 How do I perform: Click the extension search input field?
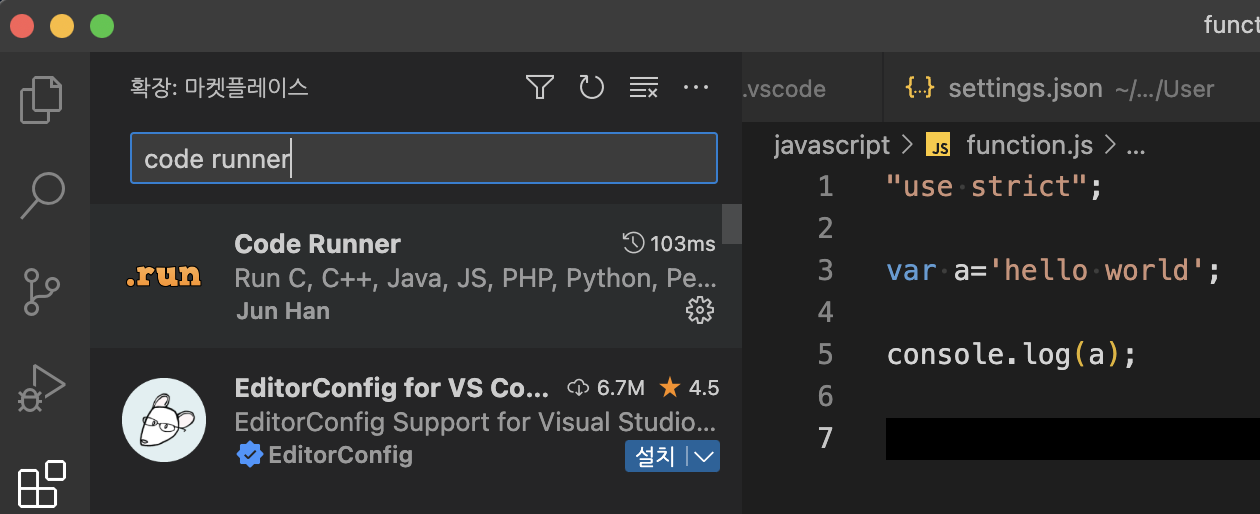tap(423, 158)
